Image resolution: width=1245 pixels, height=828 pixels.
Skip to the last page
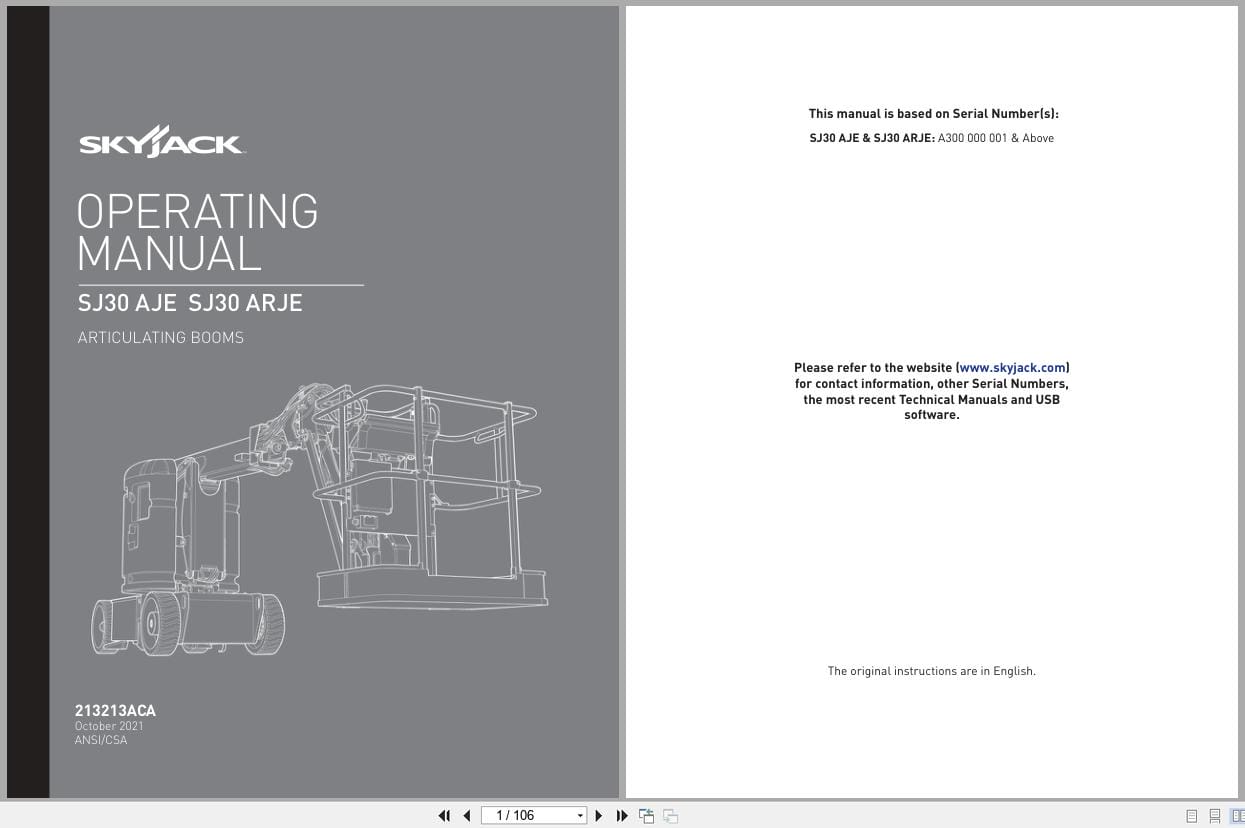pyautogui.click(x=622, y=816)
